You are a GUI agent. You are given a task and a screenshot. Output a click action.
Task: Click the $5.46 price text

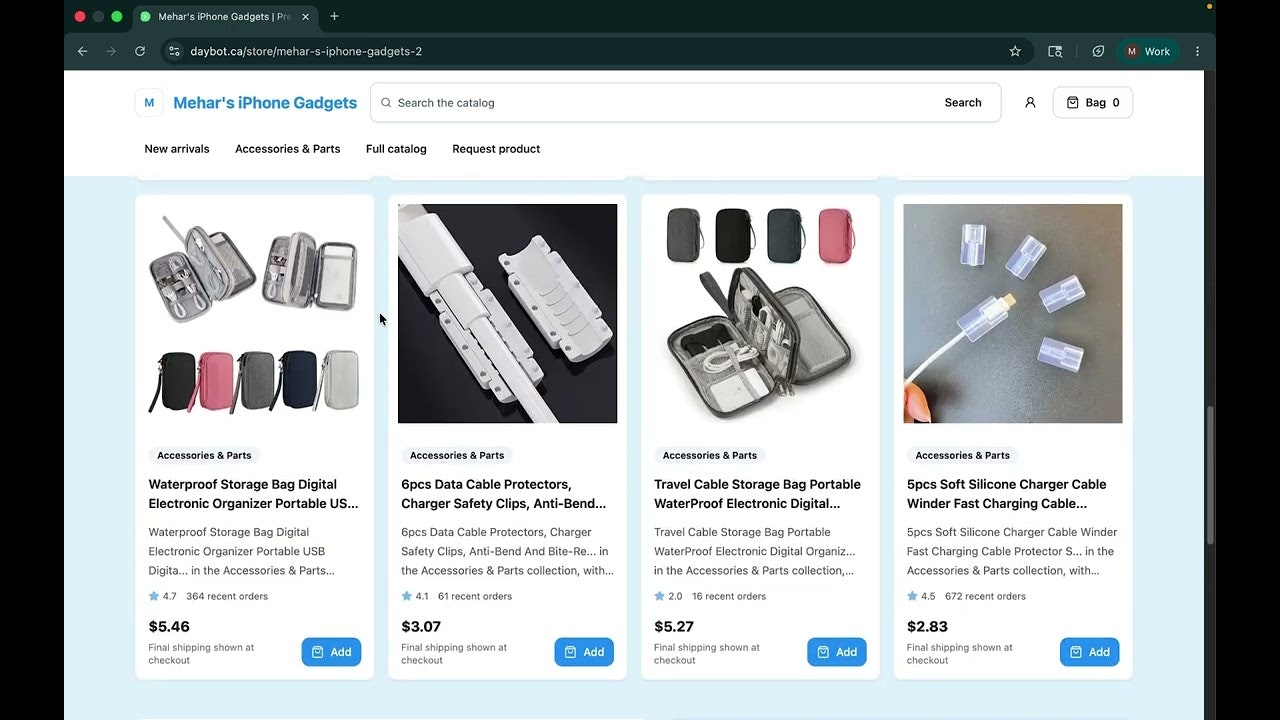[x=169, y=626]
